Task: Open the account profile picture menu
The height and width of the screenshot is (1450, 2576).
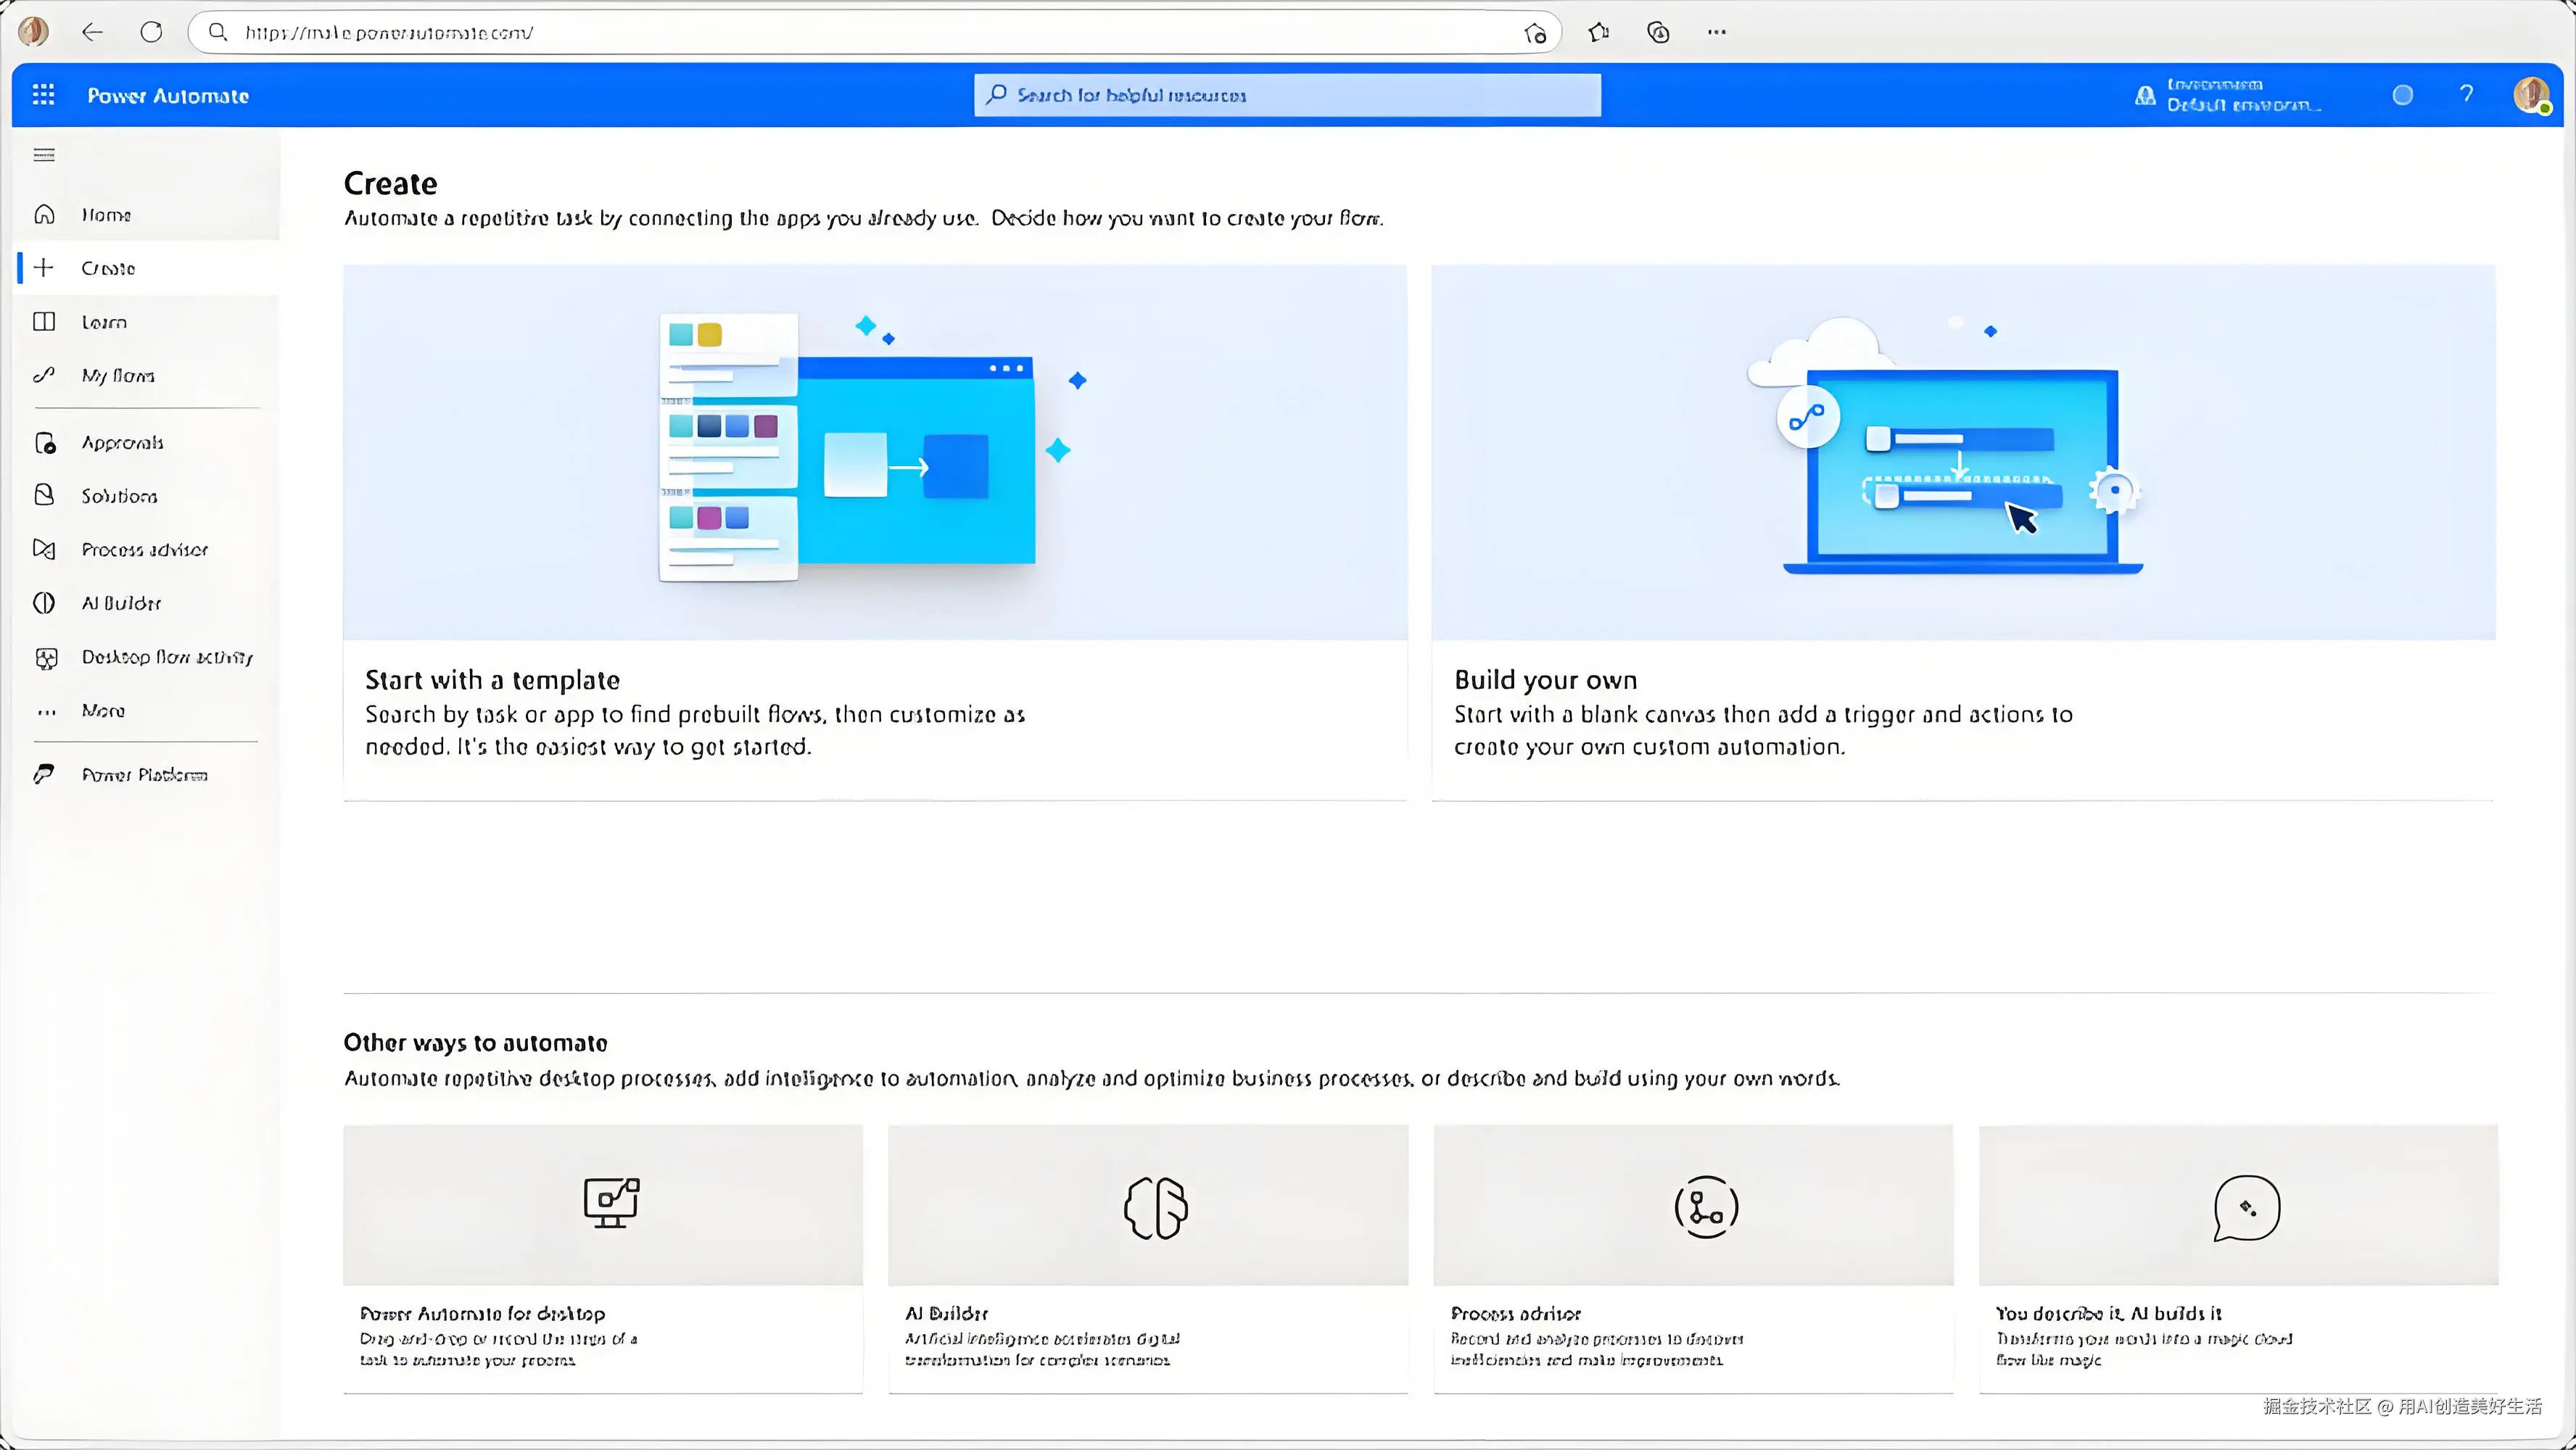Action: (x=2530, y=95)
